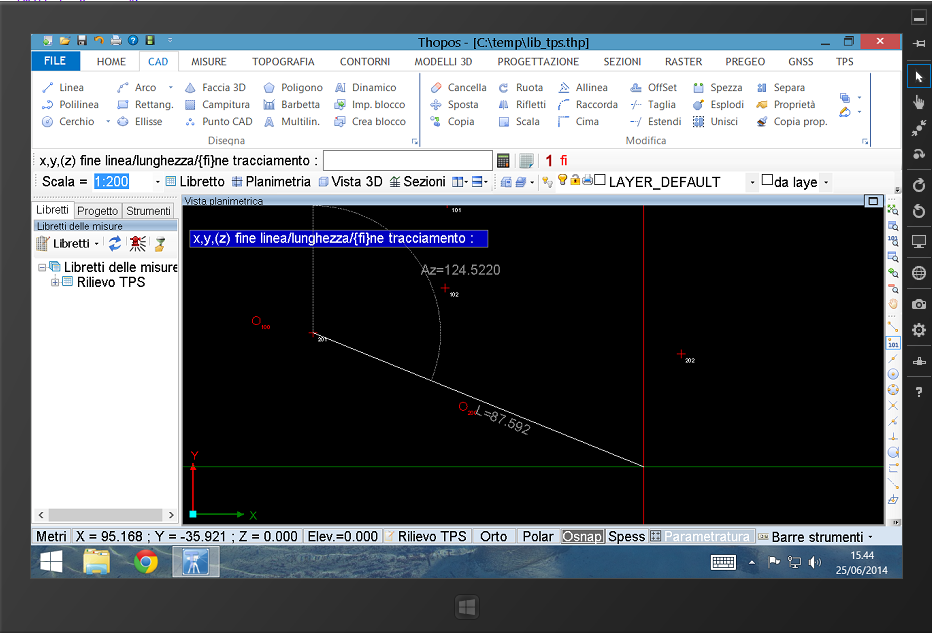Toggle Polar mode in status bar
932x633 pixels.
pyautogui.click(x=537, y=537)
